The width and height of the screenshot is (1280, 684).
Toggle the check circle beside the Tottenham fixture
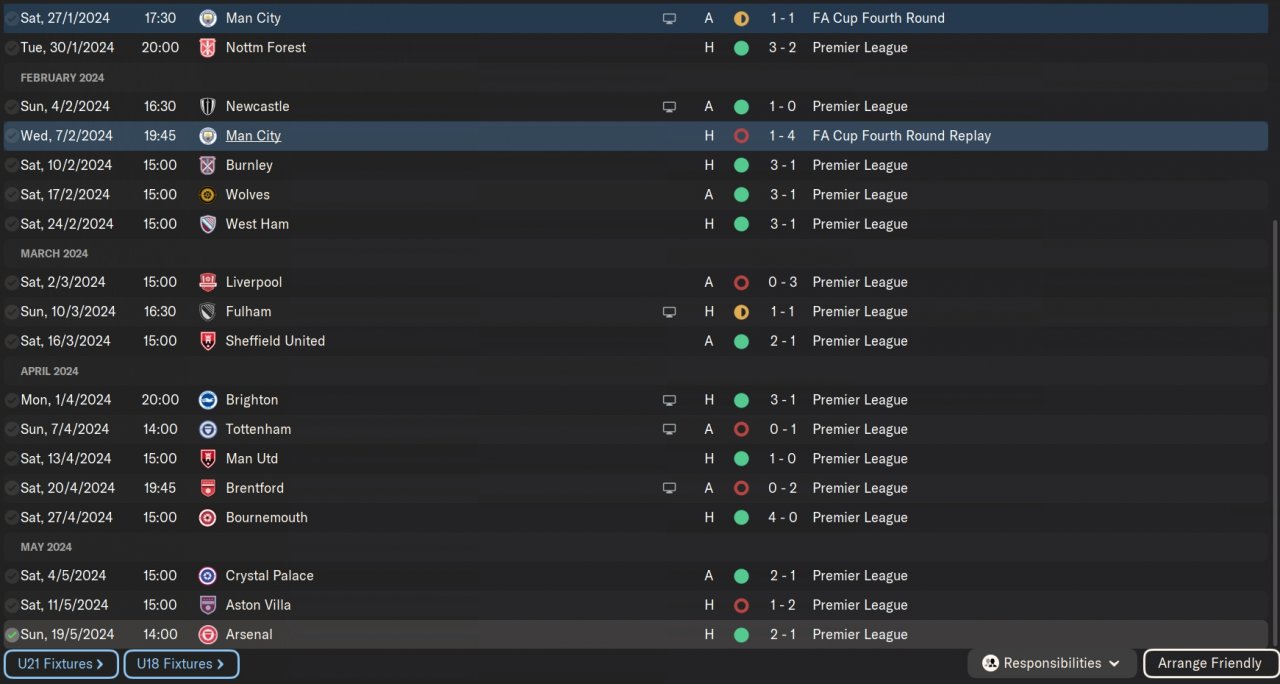(11, 430)
